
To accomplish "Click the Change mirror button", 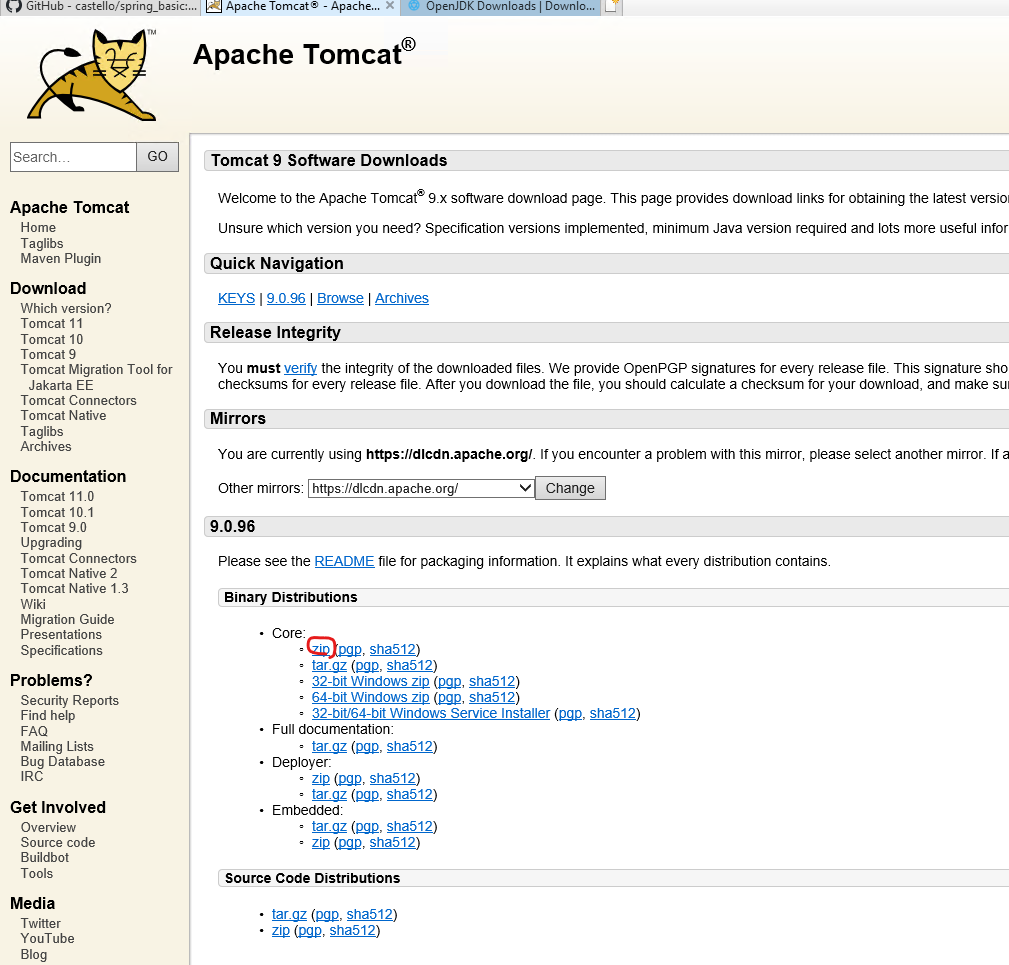I will (570, 488).
